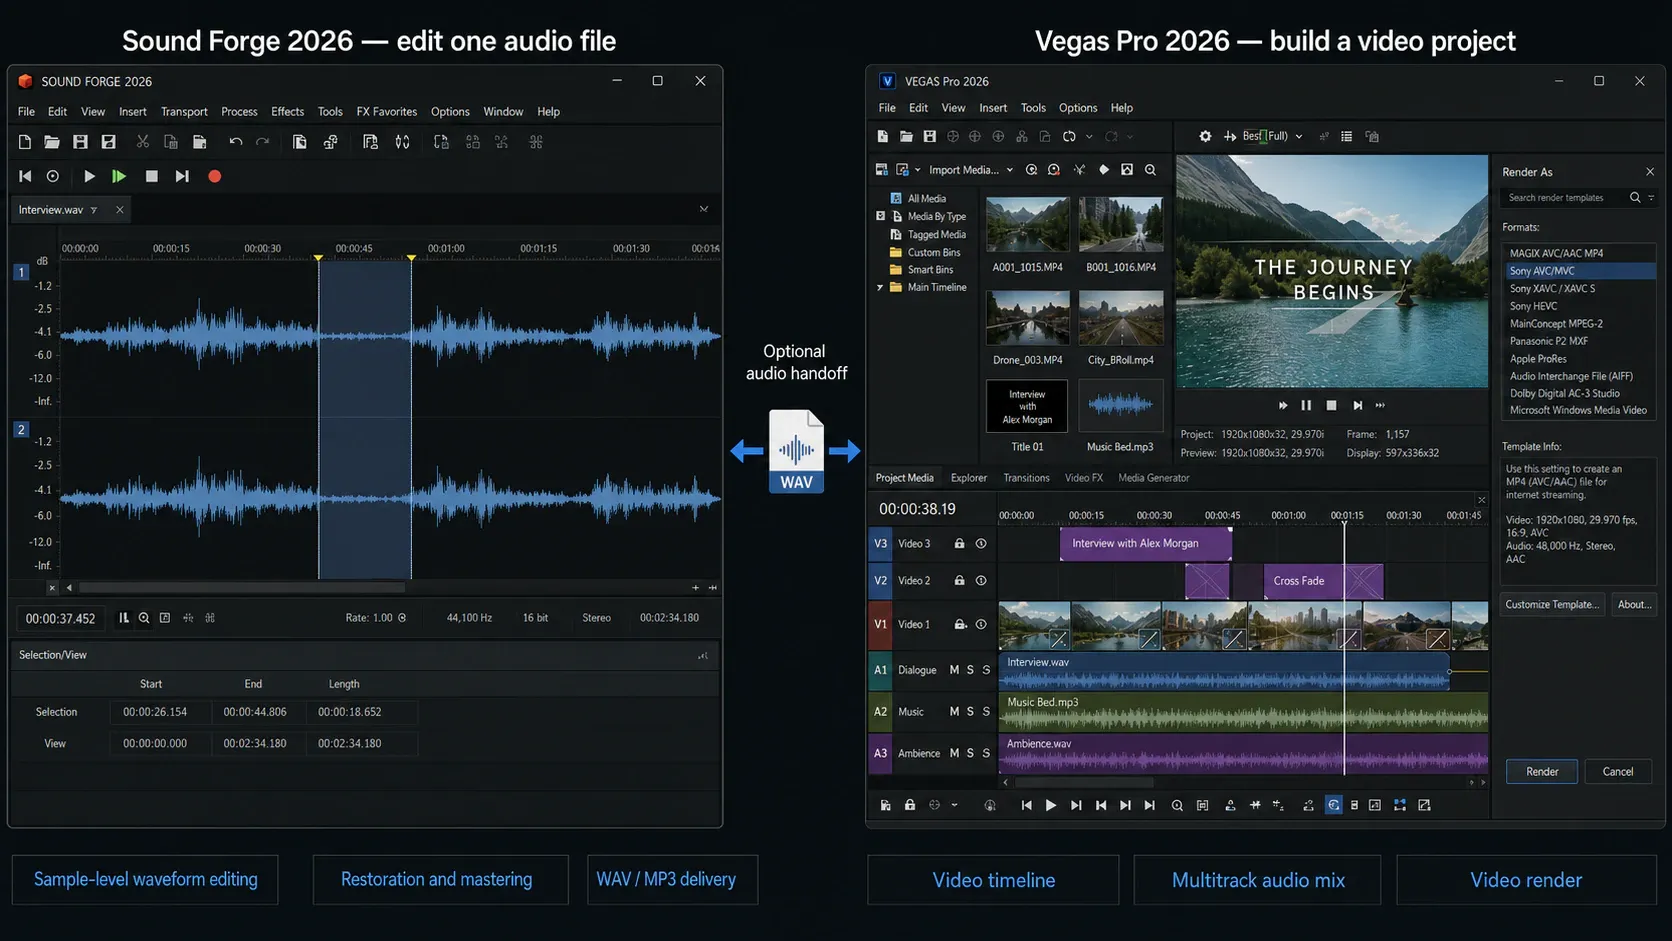Image resolution: width=1672 pixels, height=941 pixels.
Task: Play the audio in Sound Forge
Action: pyautogui.click(x=89, y=176)
